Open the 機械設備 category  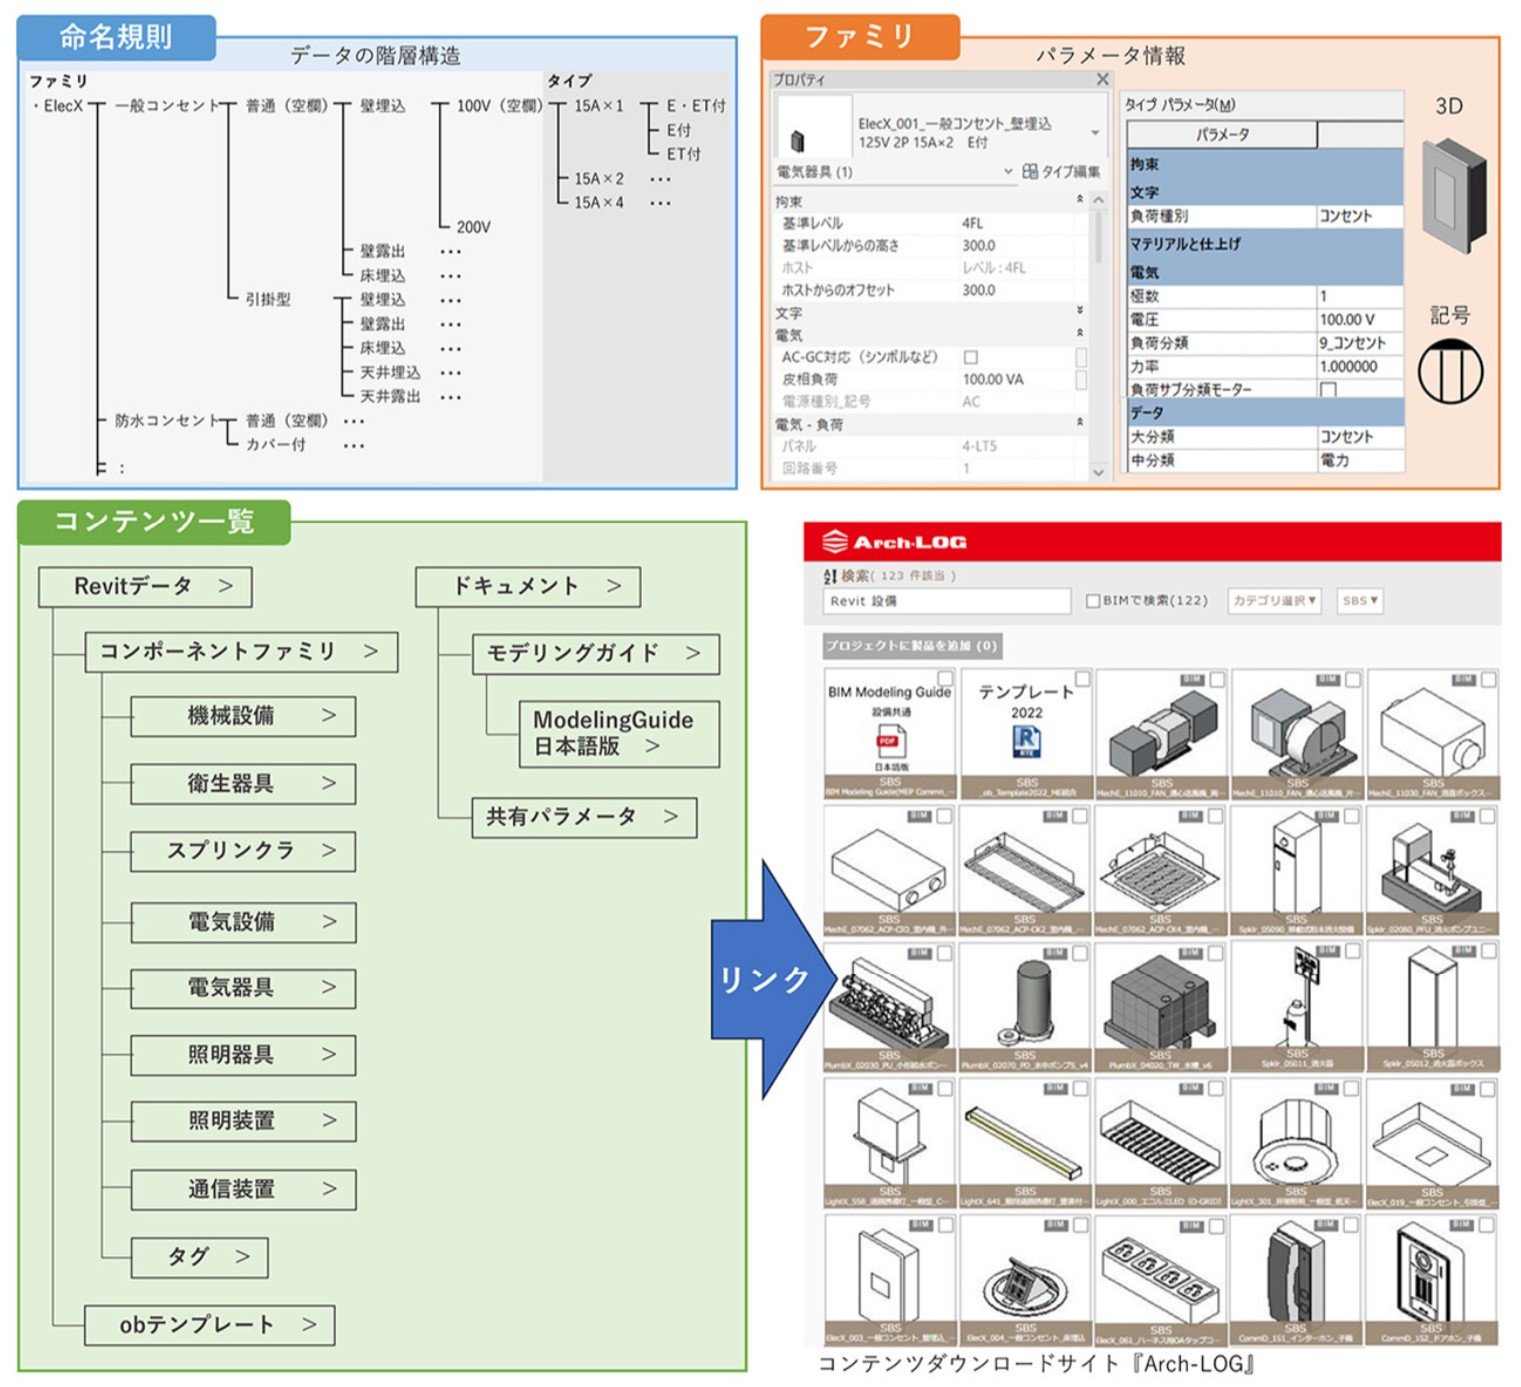(243, 716)
